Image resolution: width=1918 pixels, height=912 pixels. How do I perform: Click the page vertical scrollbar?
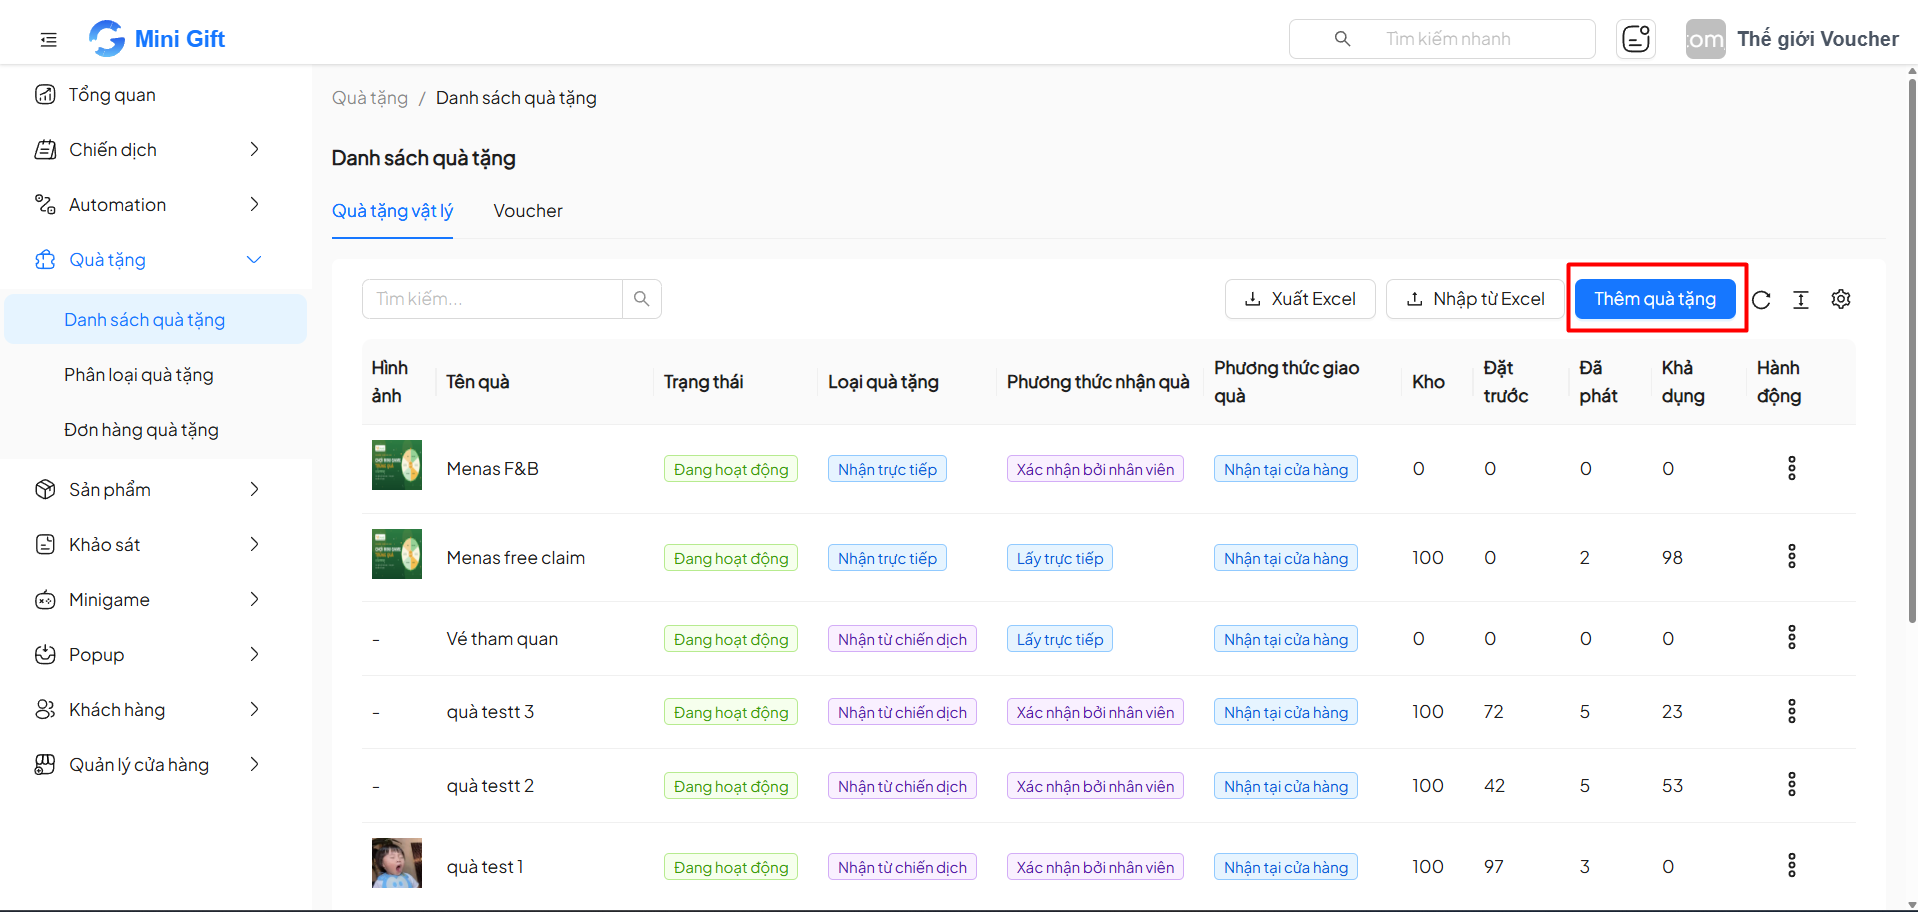(x=1912, y=350)
